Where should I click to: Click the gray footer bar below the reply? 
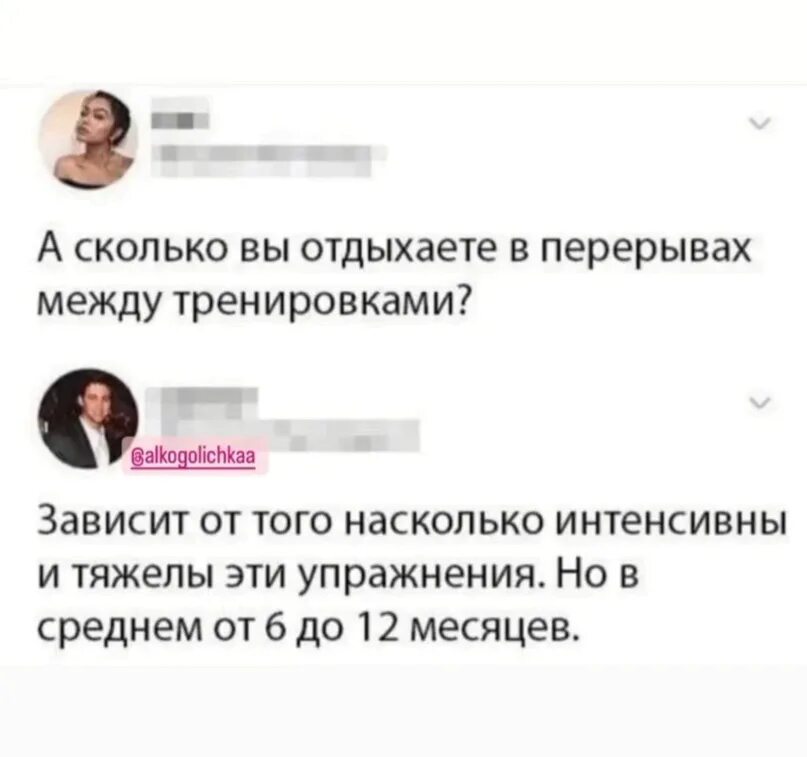coord(404,711)
